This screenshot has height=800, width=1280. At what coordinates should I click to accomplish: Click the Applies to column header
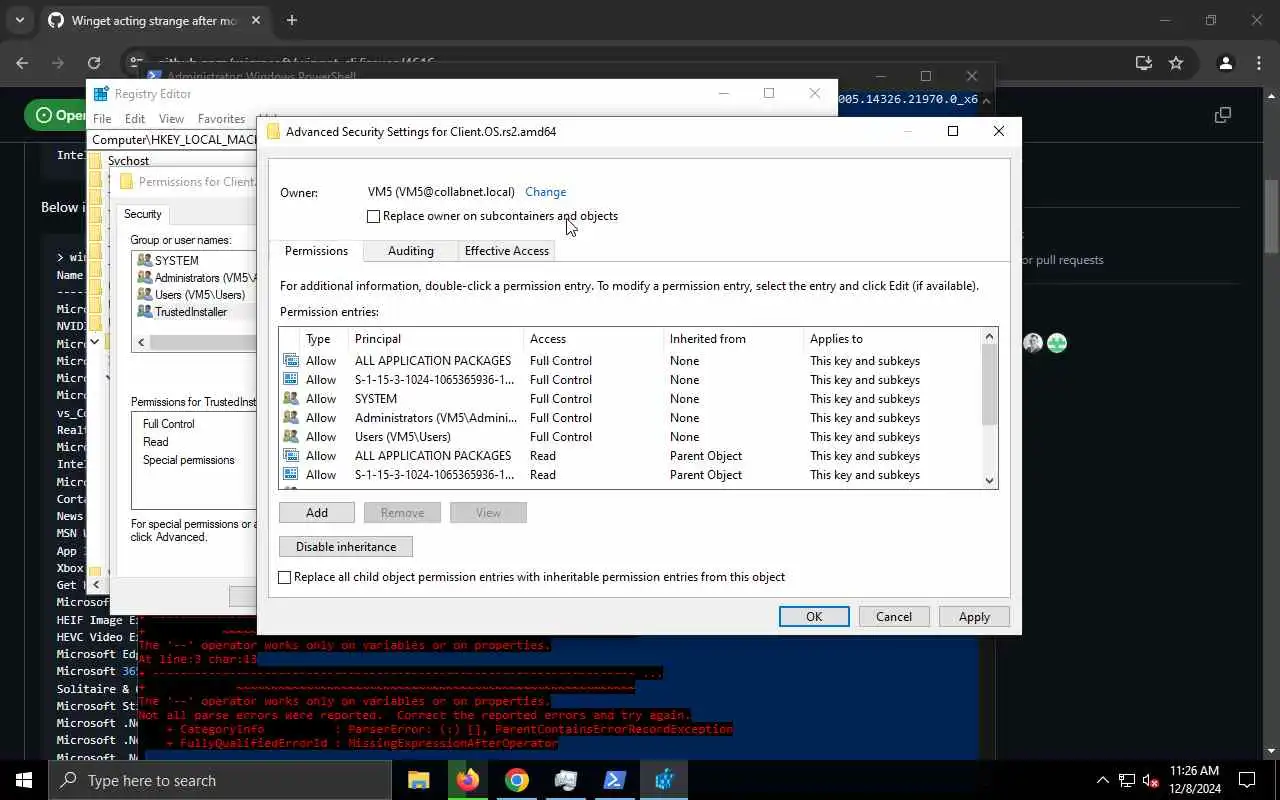click(x=892, y=339)
